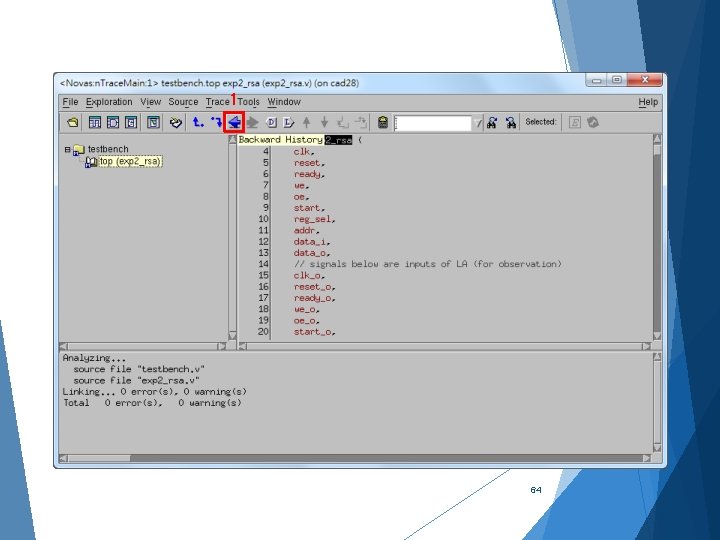Click the drag-and-drop hand icon in toolbar

(x=175, y=123)
